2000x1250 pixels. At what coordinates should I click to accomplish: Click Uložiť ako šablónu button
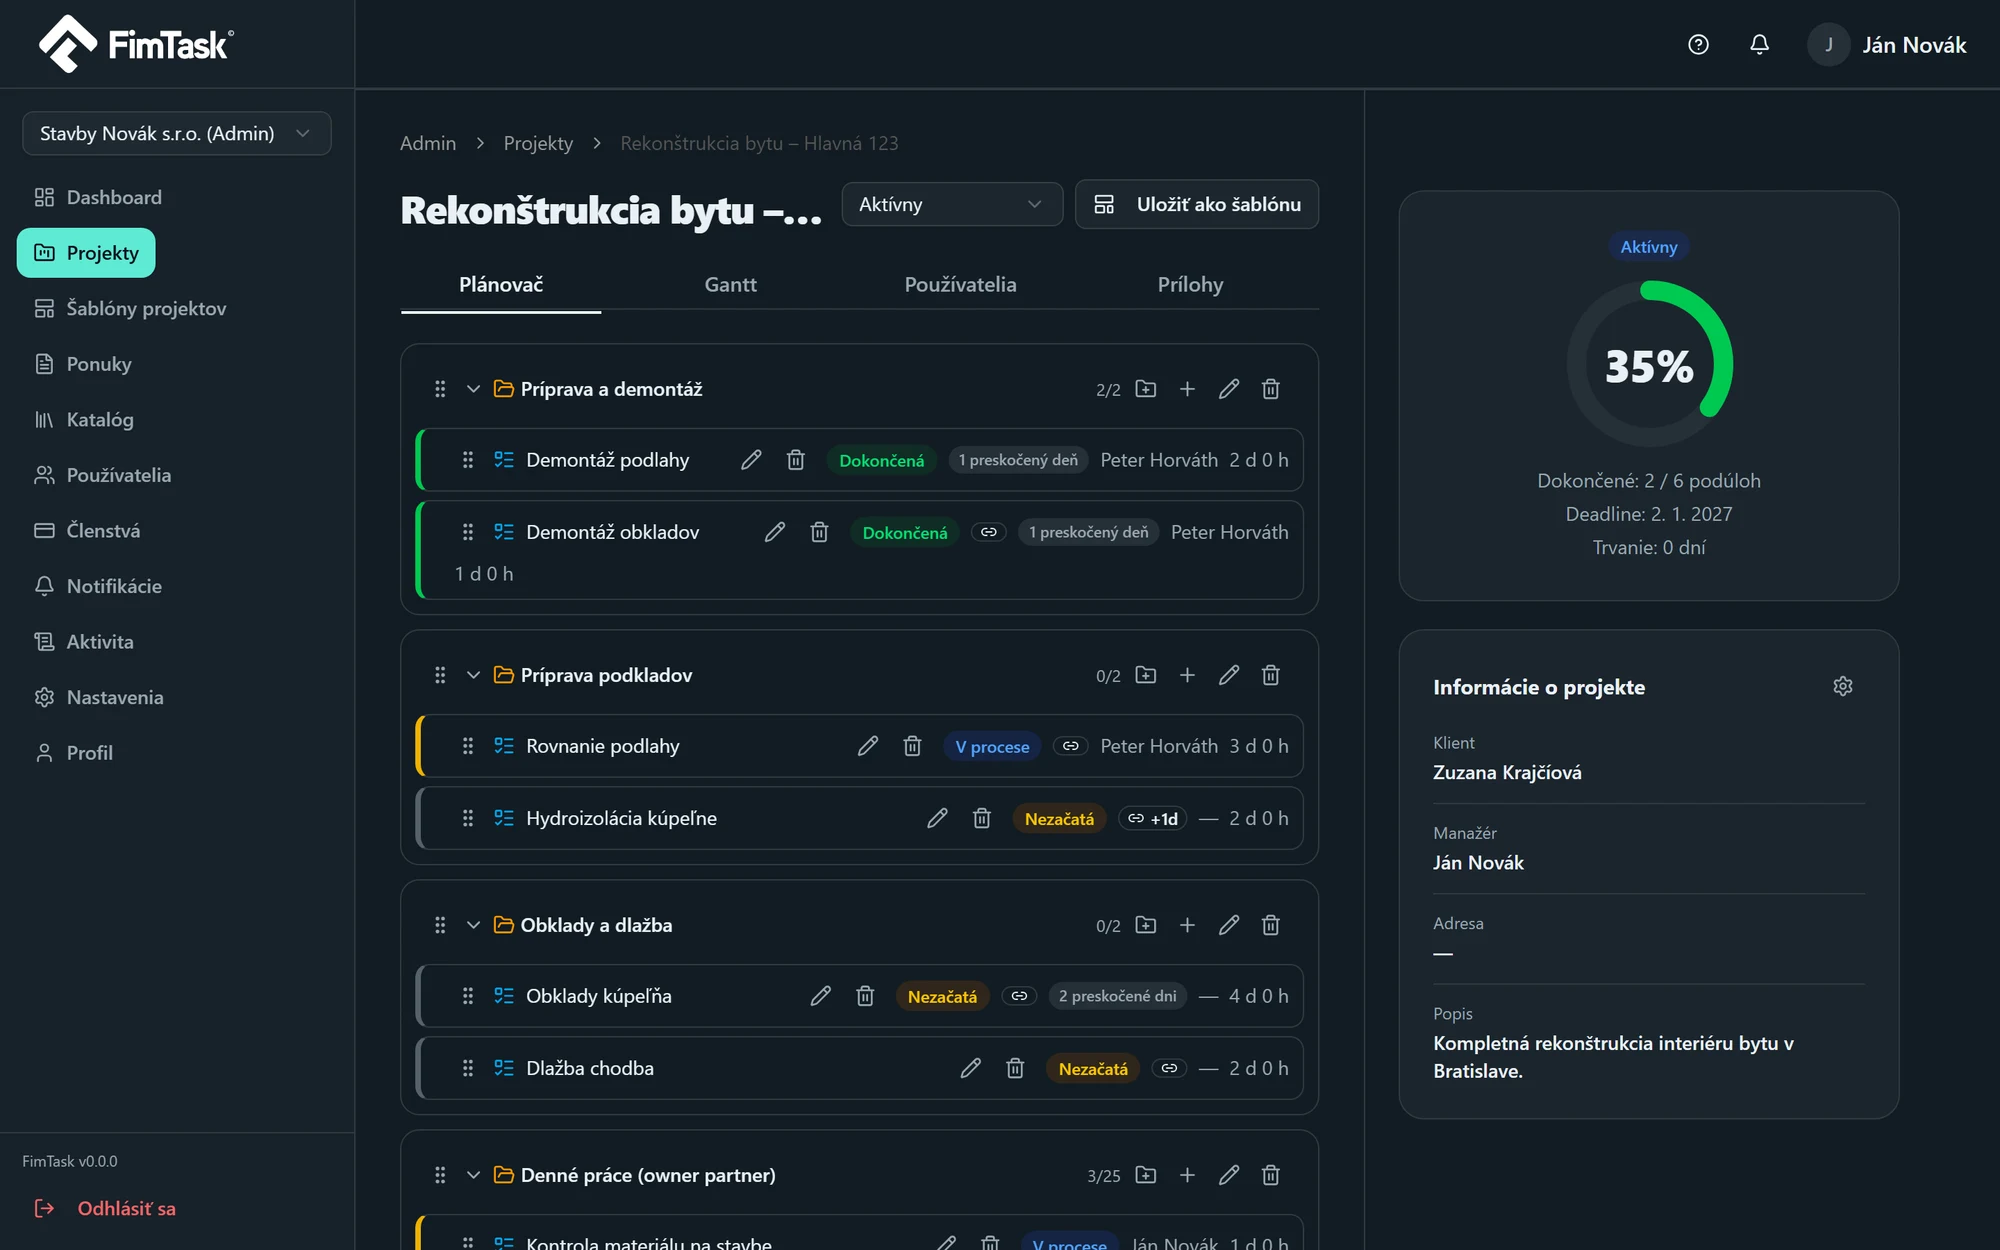[1197, 204]
